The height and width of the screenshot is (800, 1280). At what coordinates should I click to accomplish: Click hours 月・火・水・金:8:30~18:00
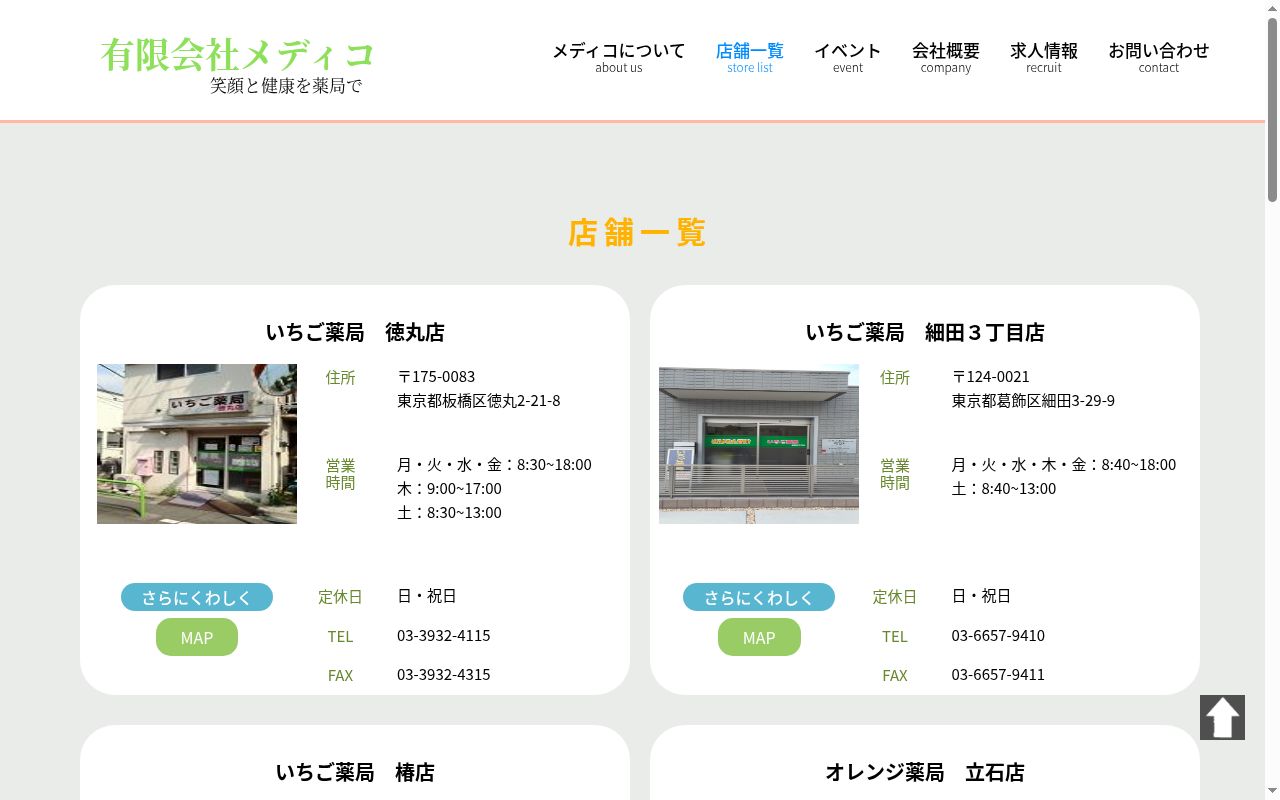494,464
